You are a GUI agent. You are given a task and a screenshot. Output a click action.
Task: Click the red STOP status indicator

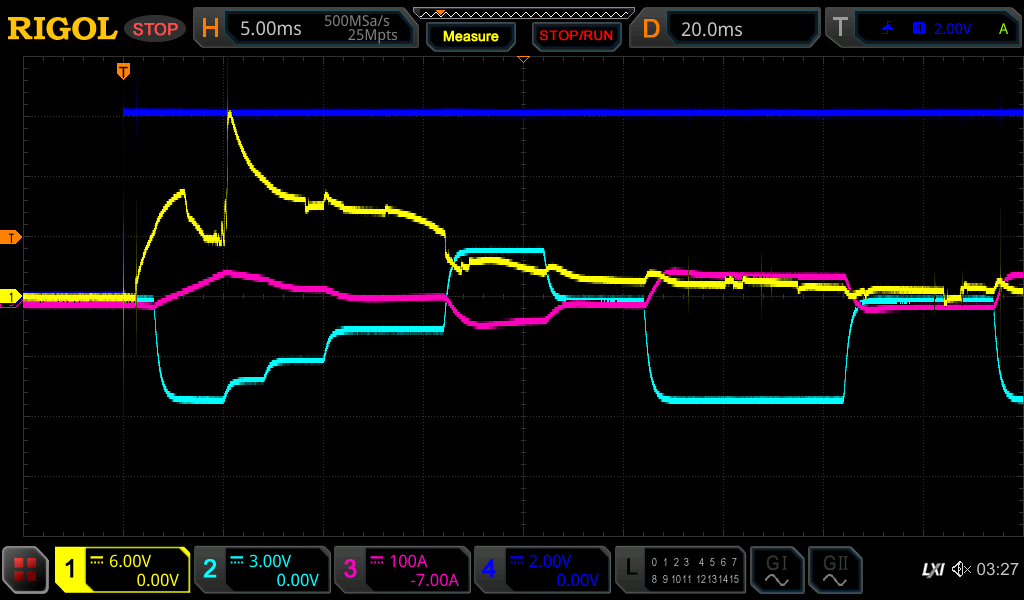(x=155, y=29)
